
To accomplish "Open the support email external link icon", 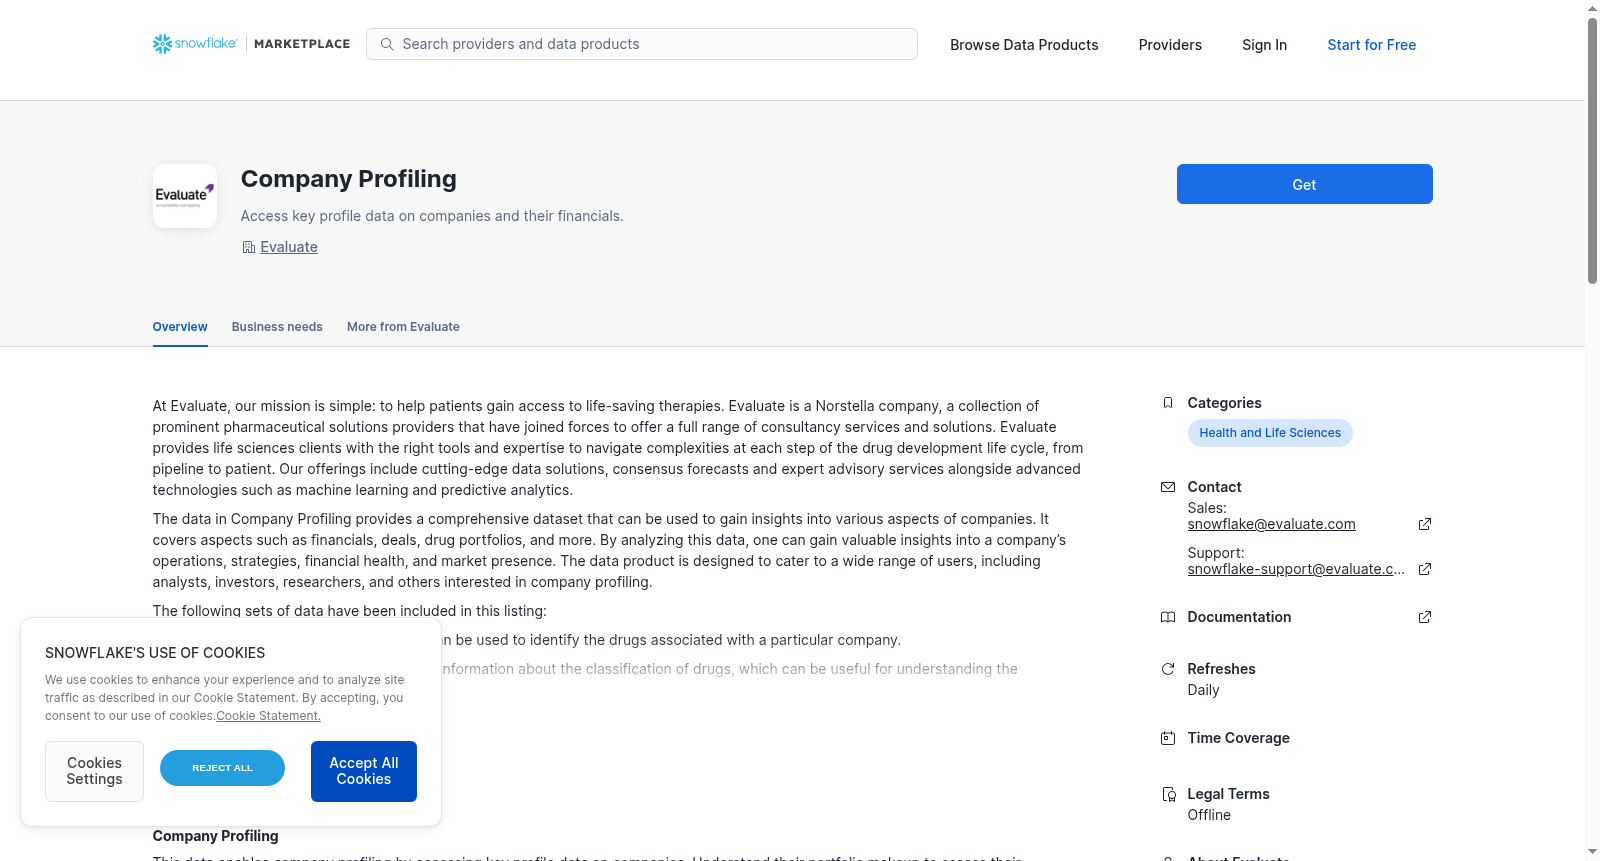I will [1425, 569].
